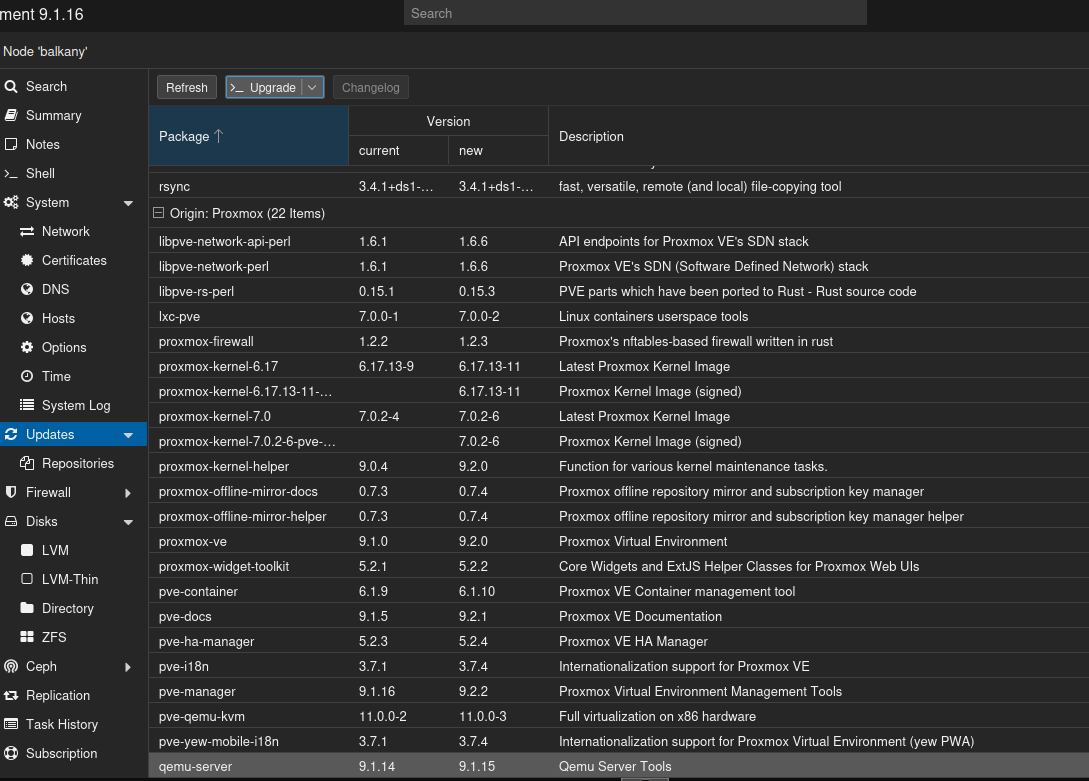Select the pve-docs package row
The height and width of the screenshot is (781, 1089).
(x=619, y=616)
